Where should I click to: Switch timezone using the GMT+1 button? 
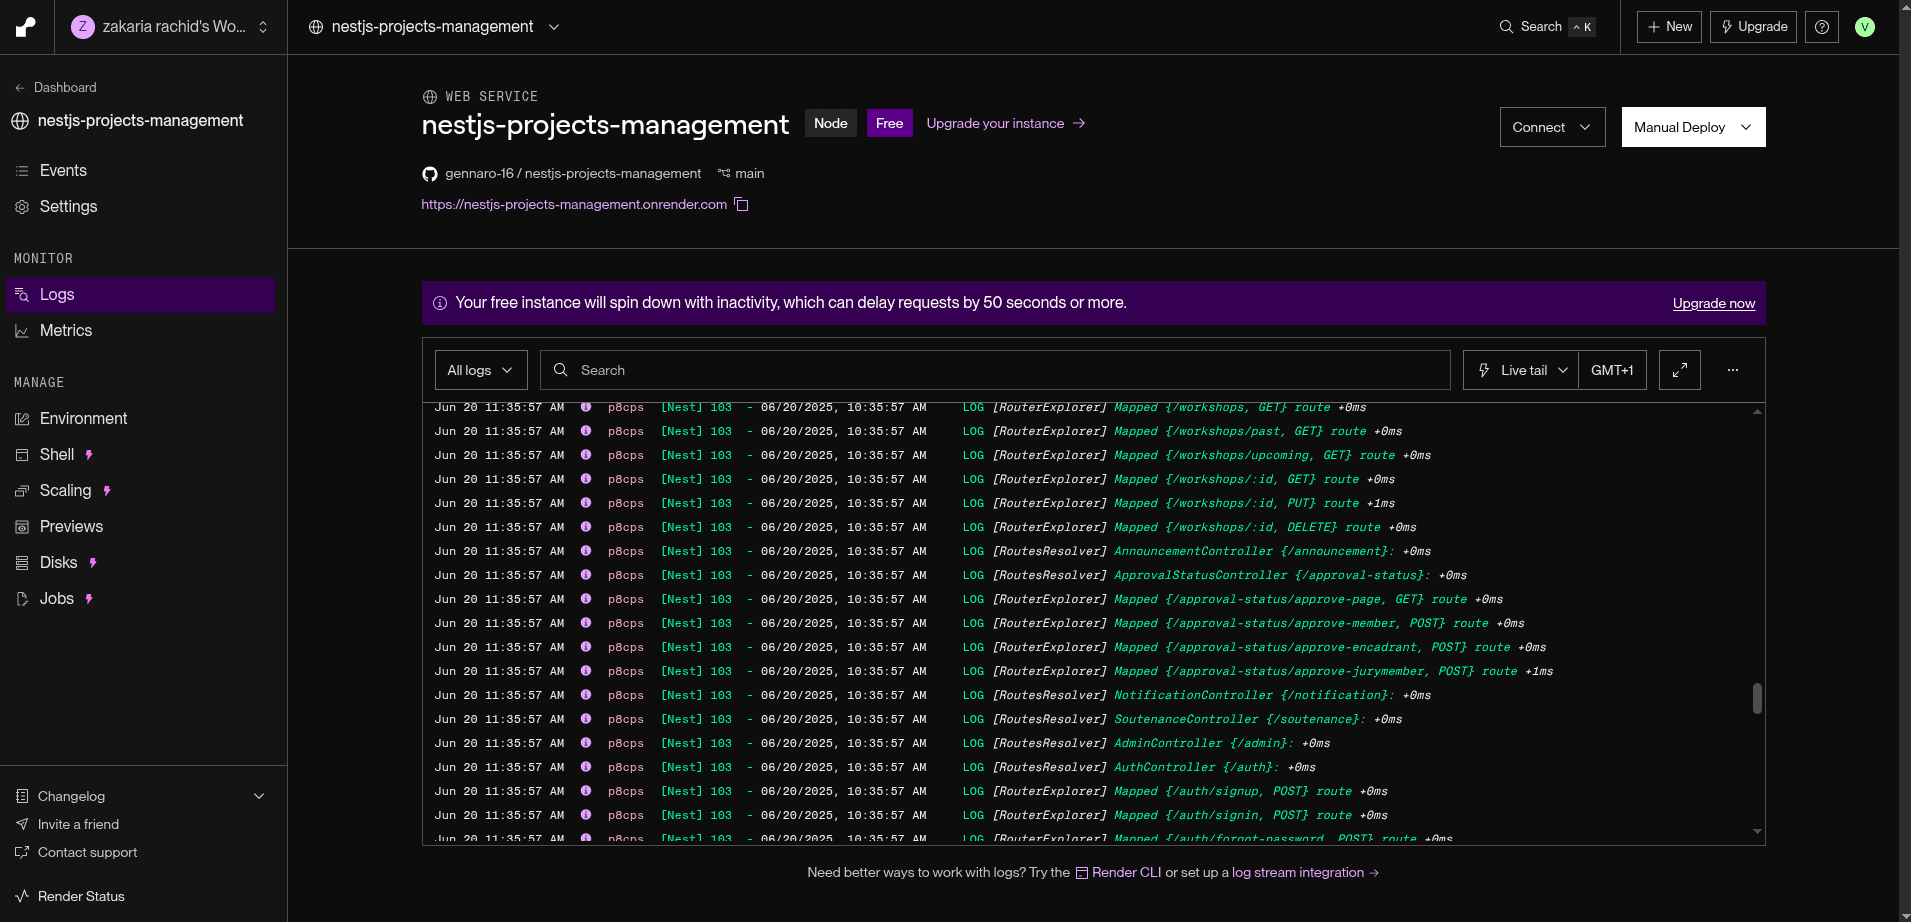point(1612,370)
